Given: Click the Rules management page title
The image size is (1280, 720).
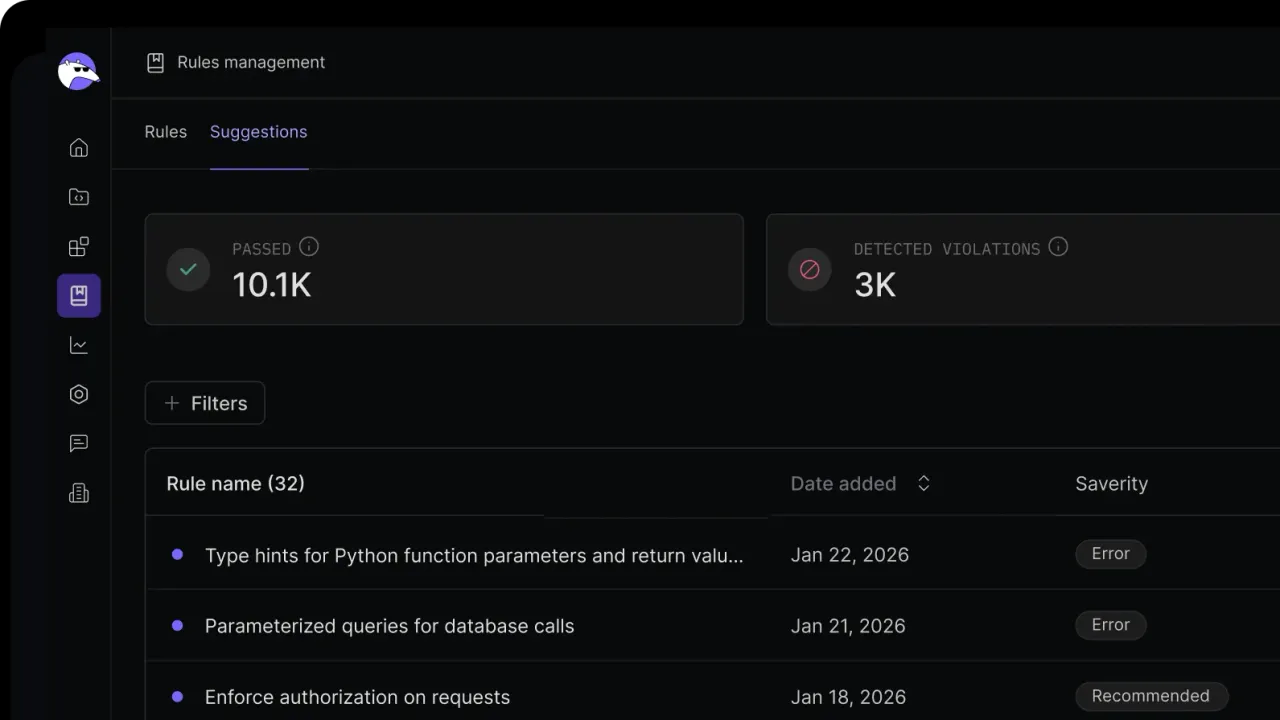Looking at the screenshot, I should 251,62.
